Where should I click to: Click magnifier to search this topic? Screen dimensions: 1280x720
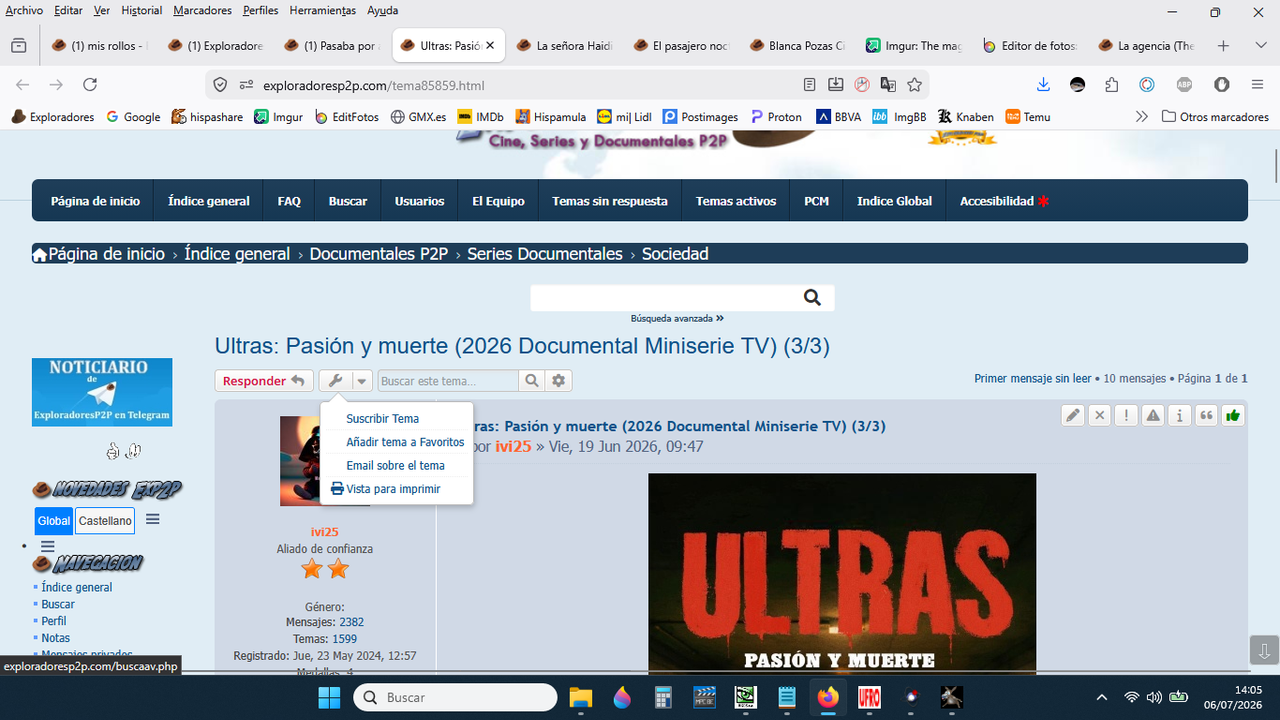532,381
